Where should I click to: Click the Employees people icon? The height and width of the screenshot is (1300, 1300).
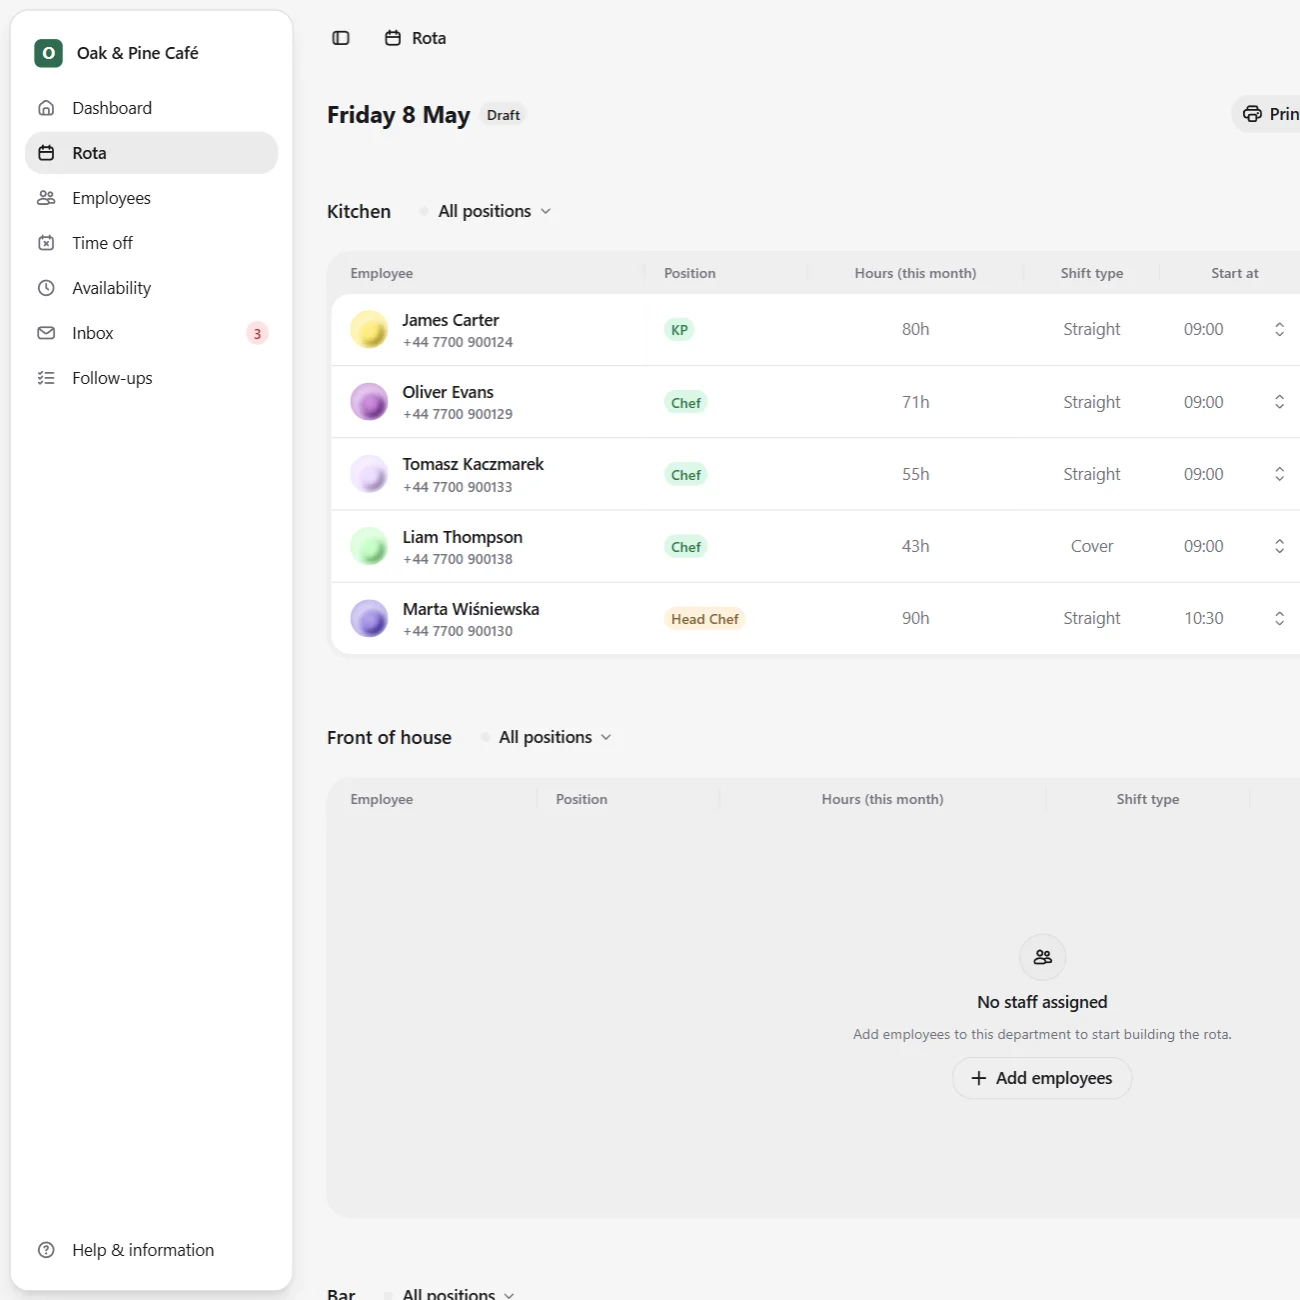pyautogui.click(x=46, y=198)
